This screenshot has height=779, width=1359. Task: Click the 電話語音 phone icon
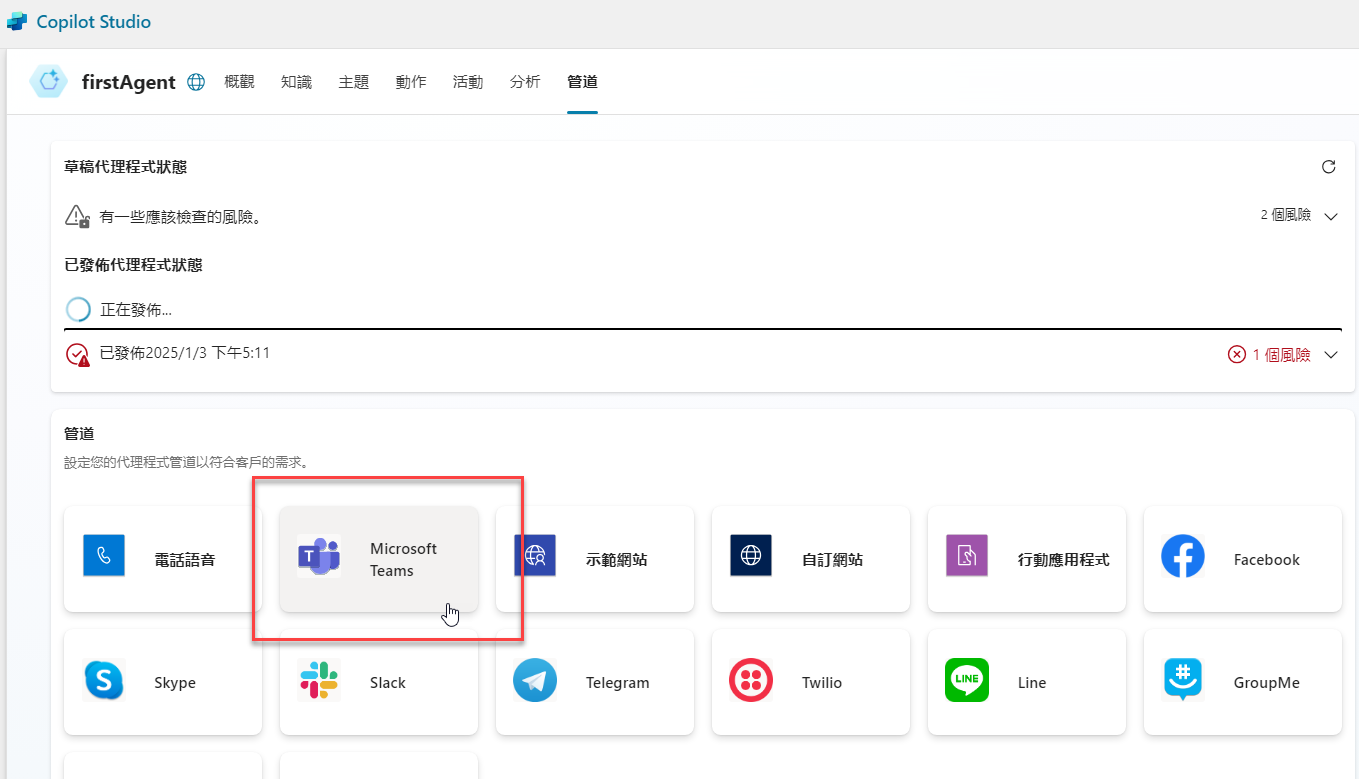pyautogui.click(x=104, y=555)
